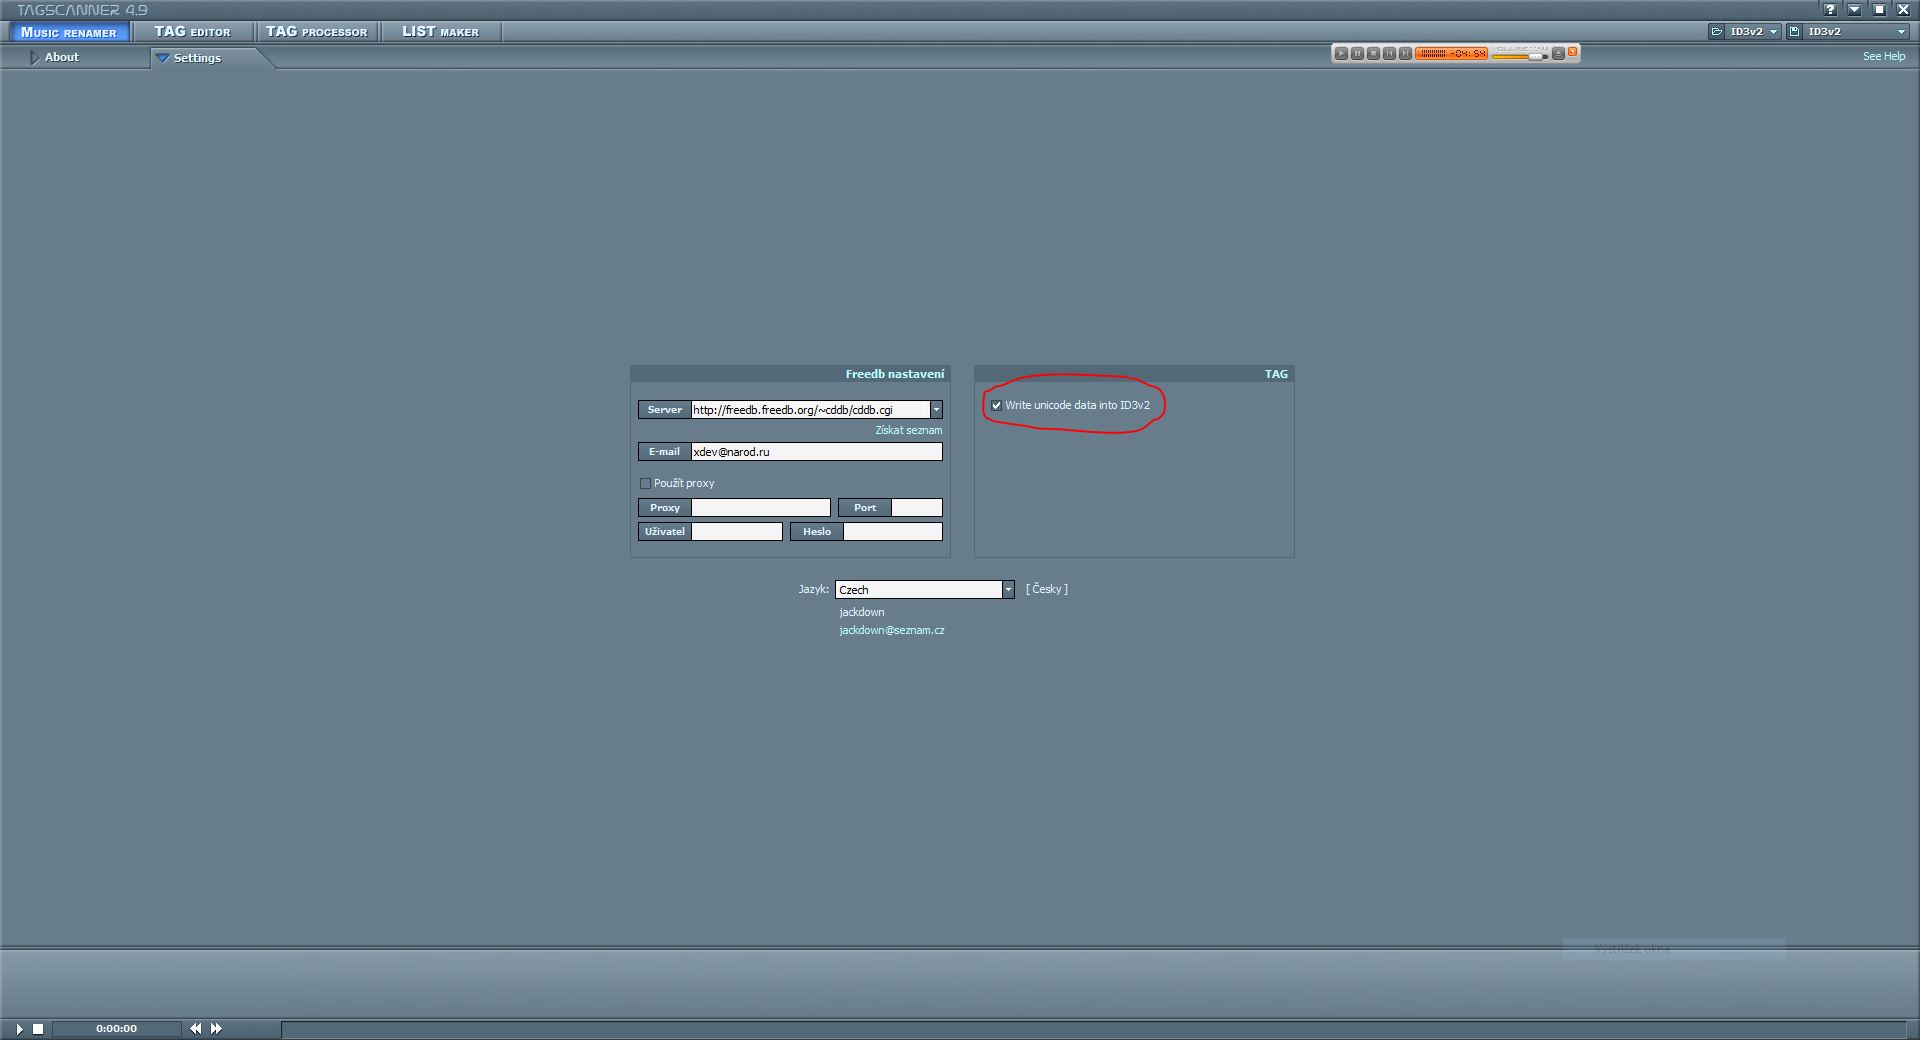Click the Freedb server URL field

pos(810,410)
